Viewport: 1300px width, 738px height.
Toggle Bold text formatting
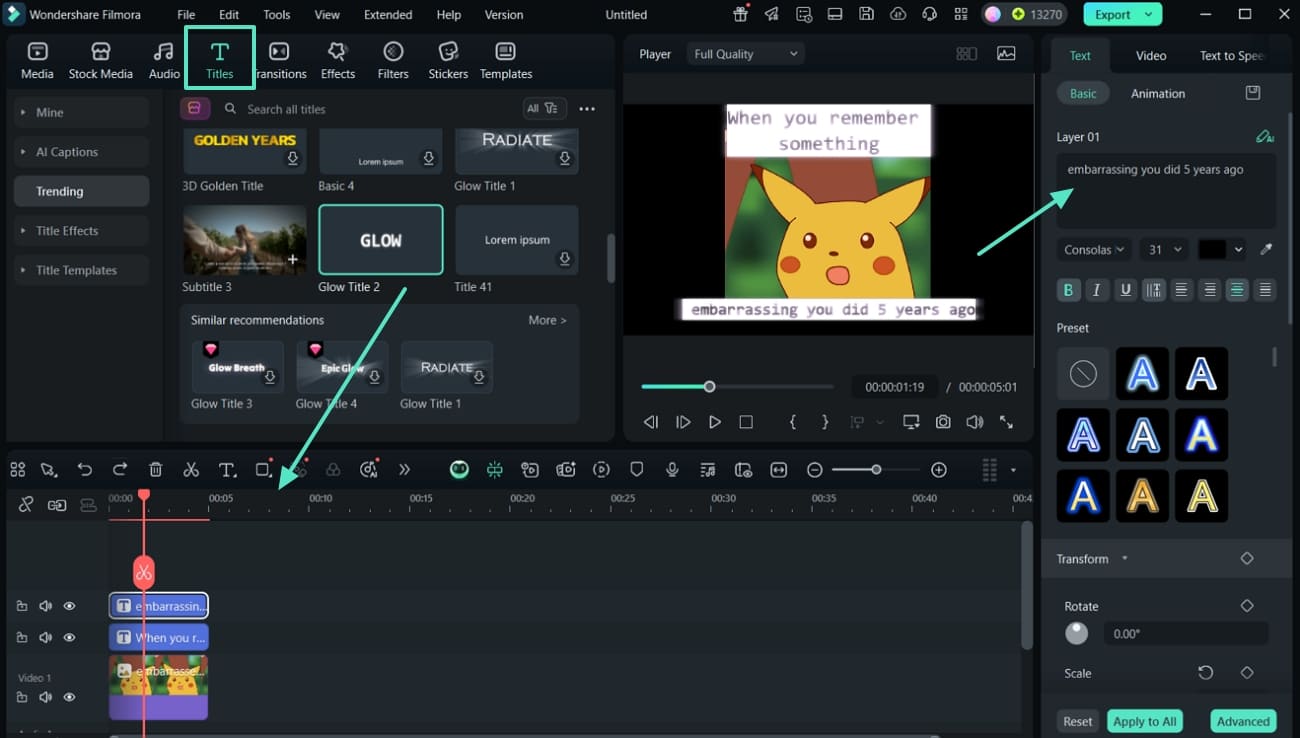[1068, 290]
